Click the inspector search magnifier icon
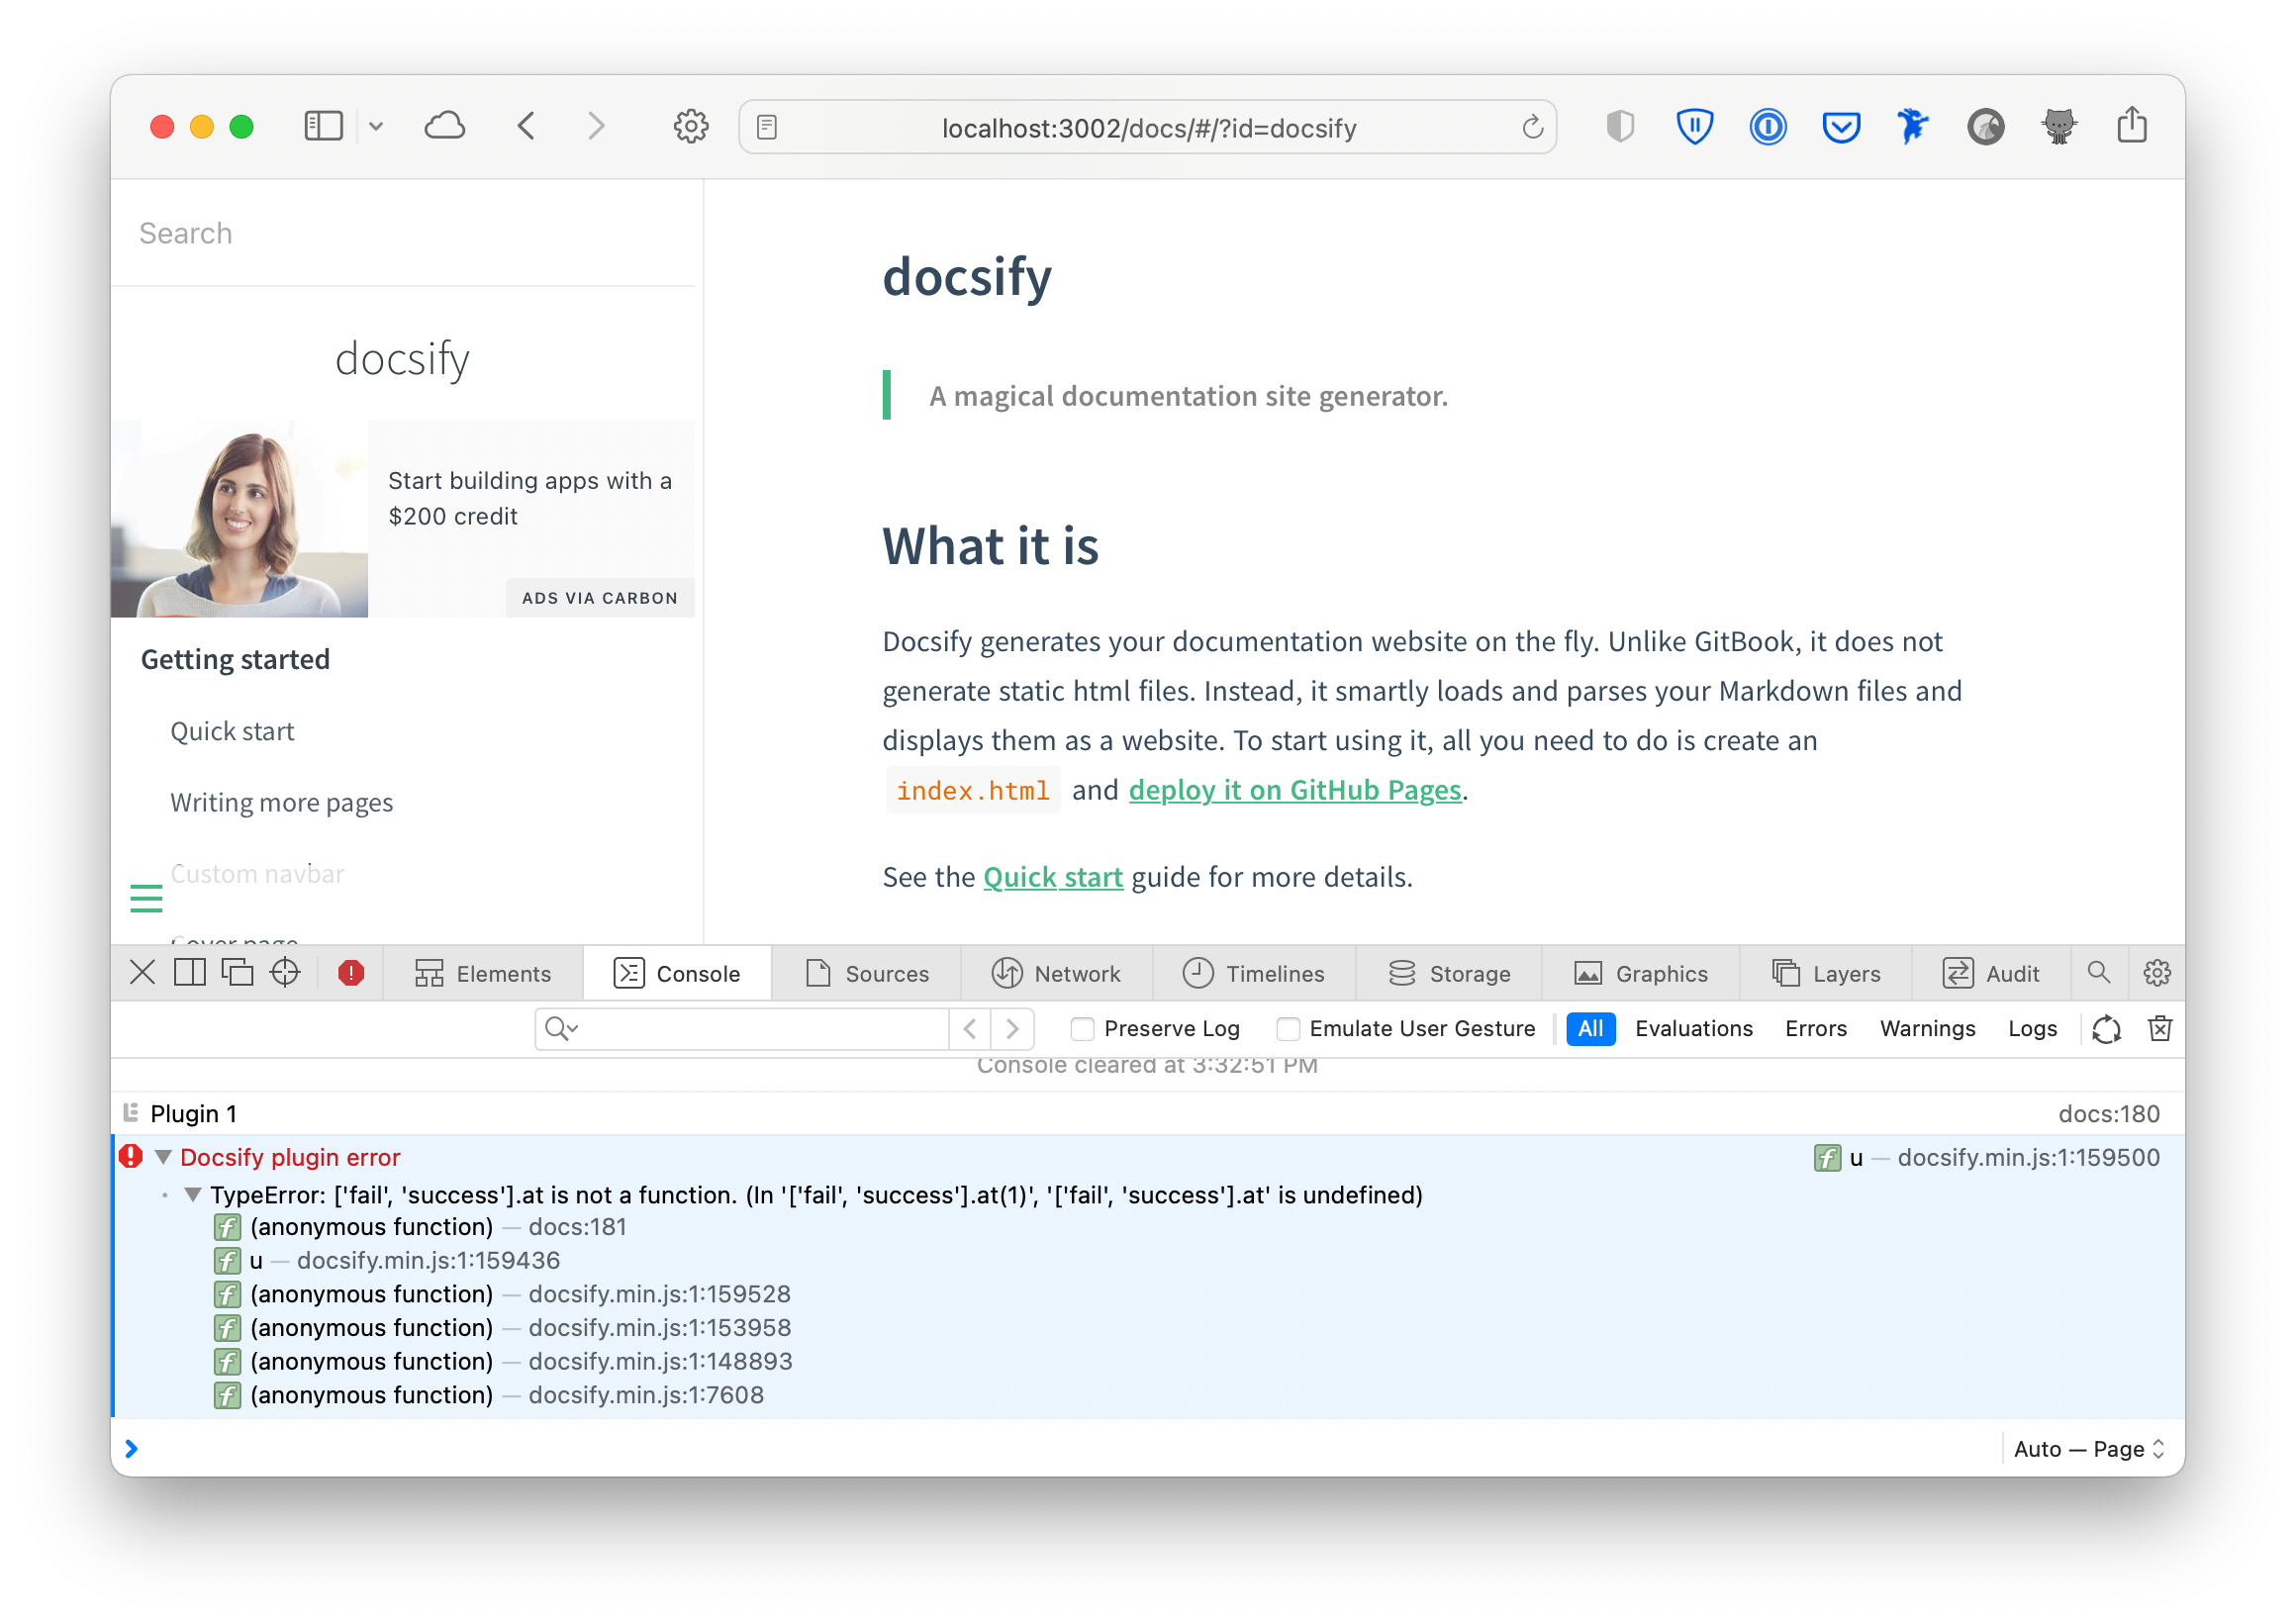The height and width of the screenshot is (1623, 2296). (x=2099, y=973)
